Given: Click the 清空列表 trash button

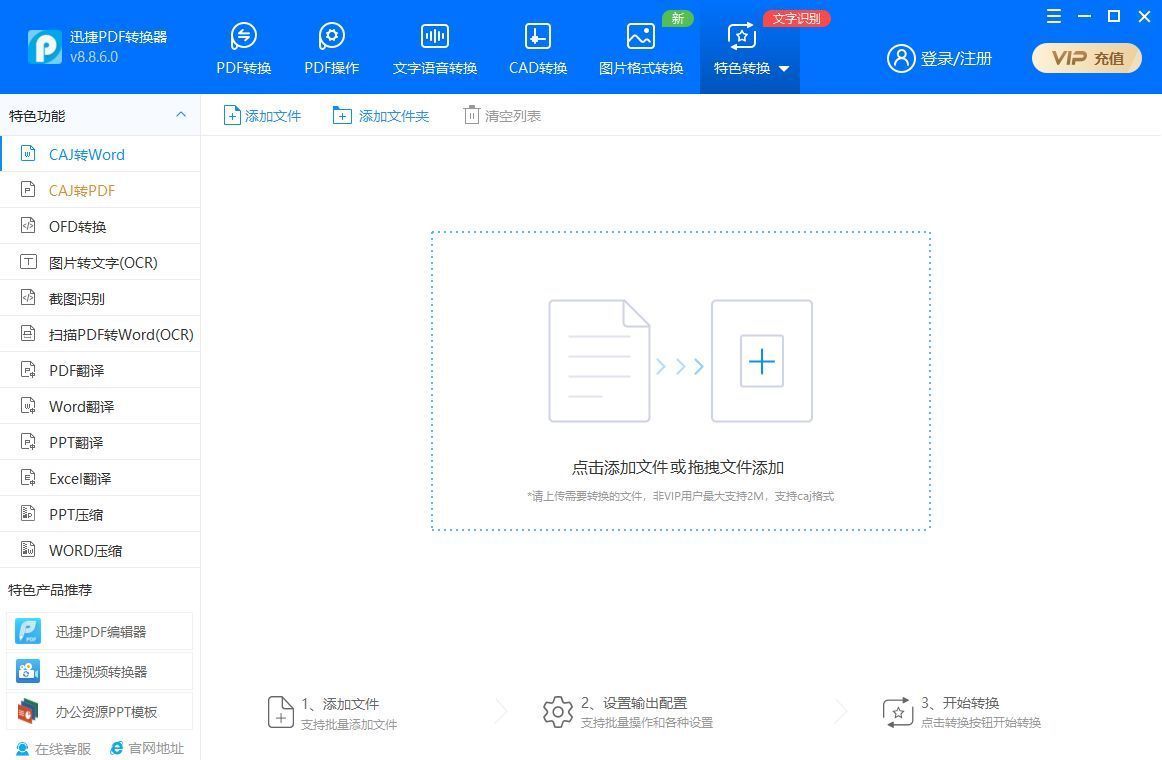Looking at the screenshot, I should tap(502, 116).
